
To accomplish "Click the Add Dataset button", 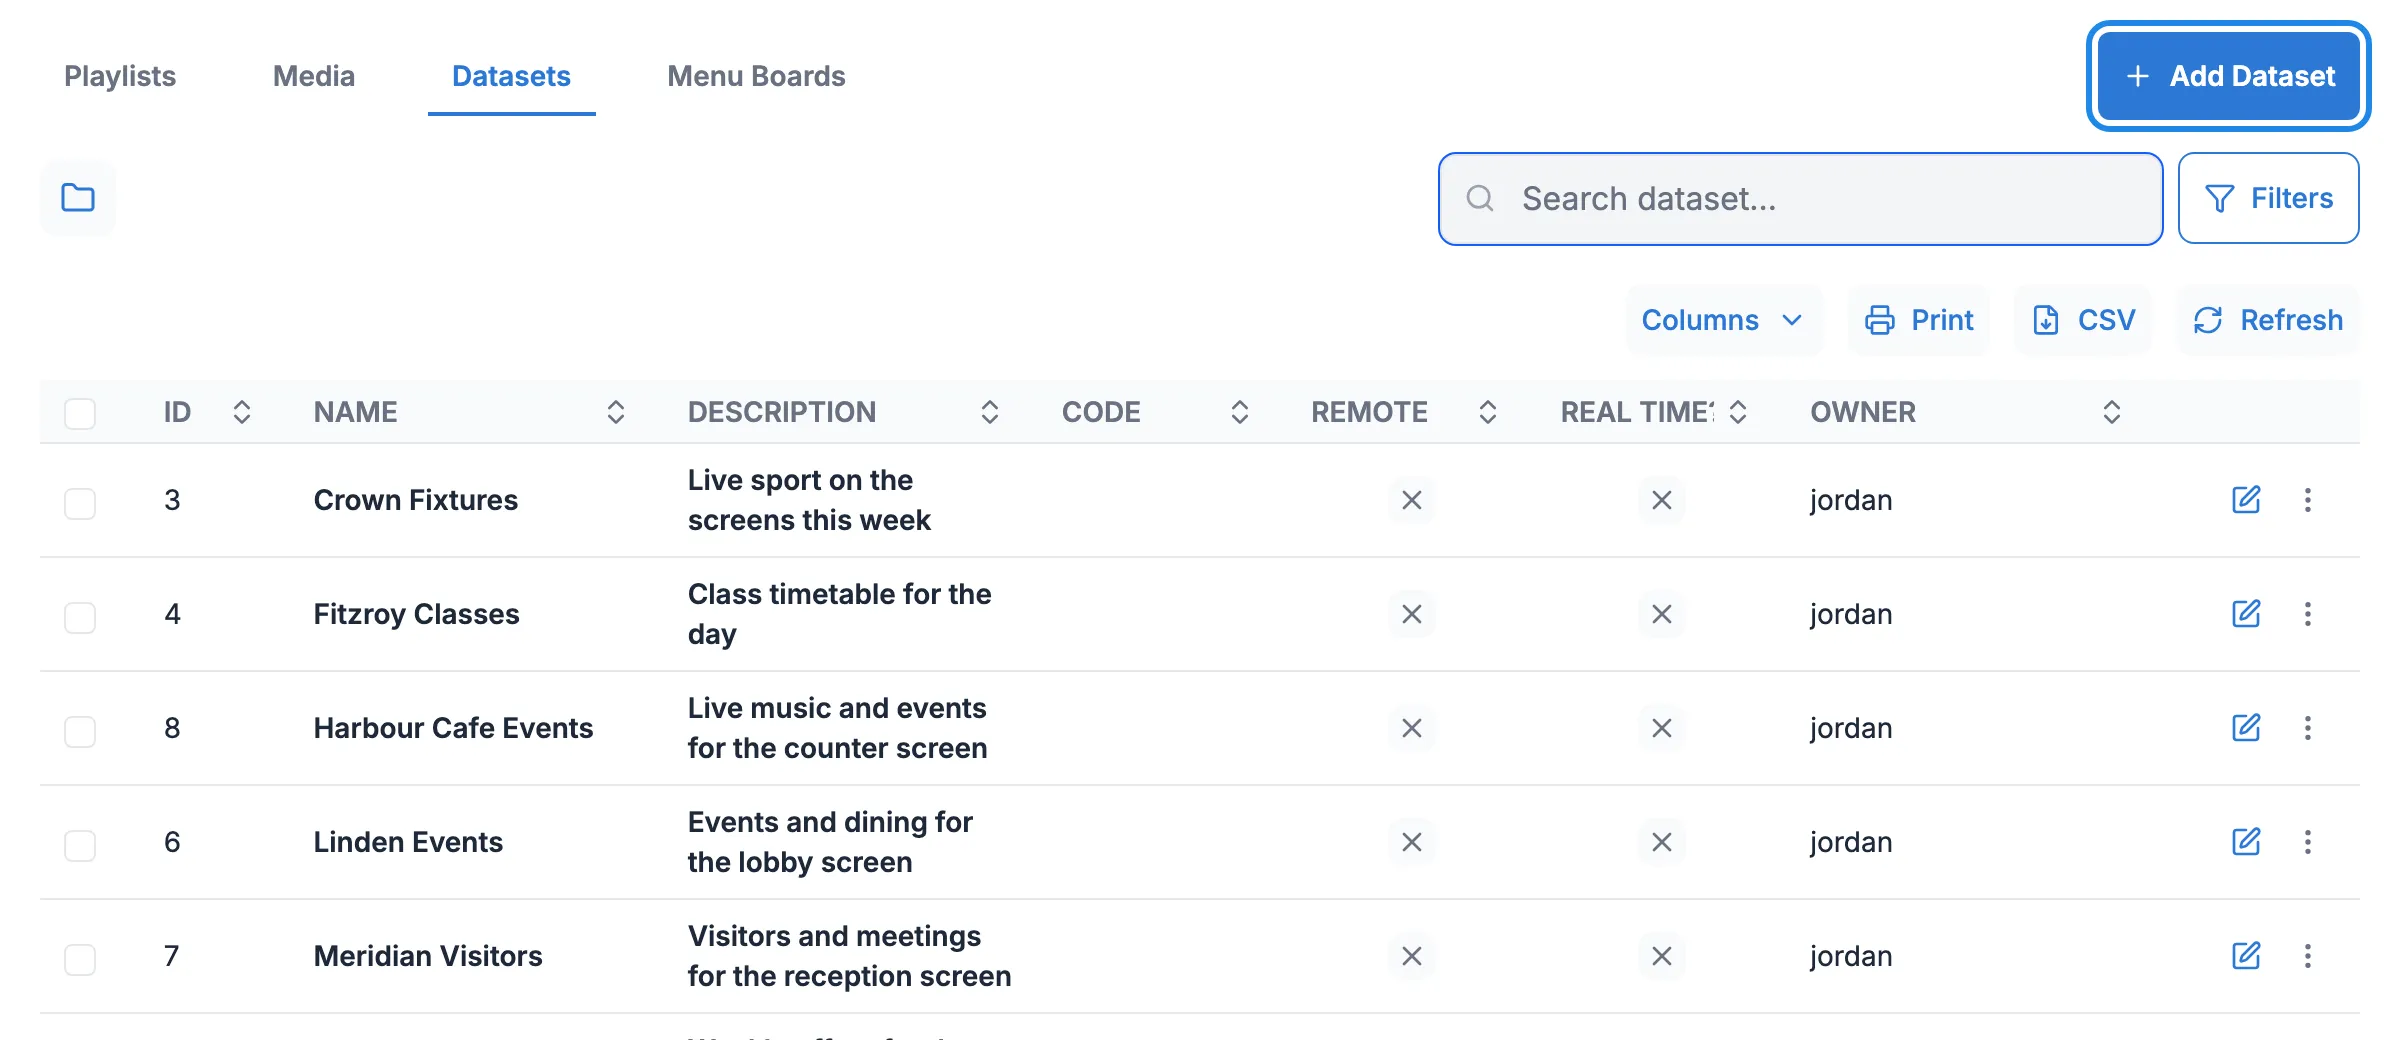I will coord(2228,76).
